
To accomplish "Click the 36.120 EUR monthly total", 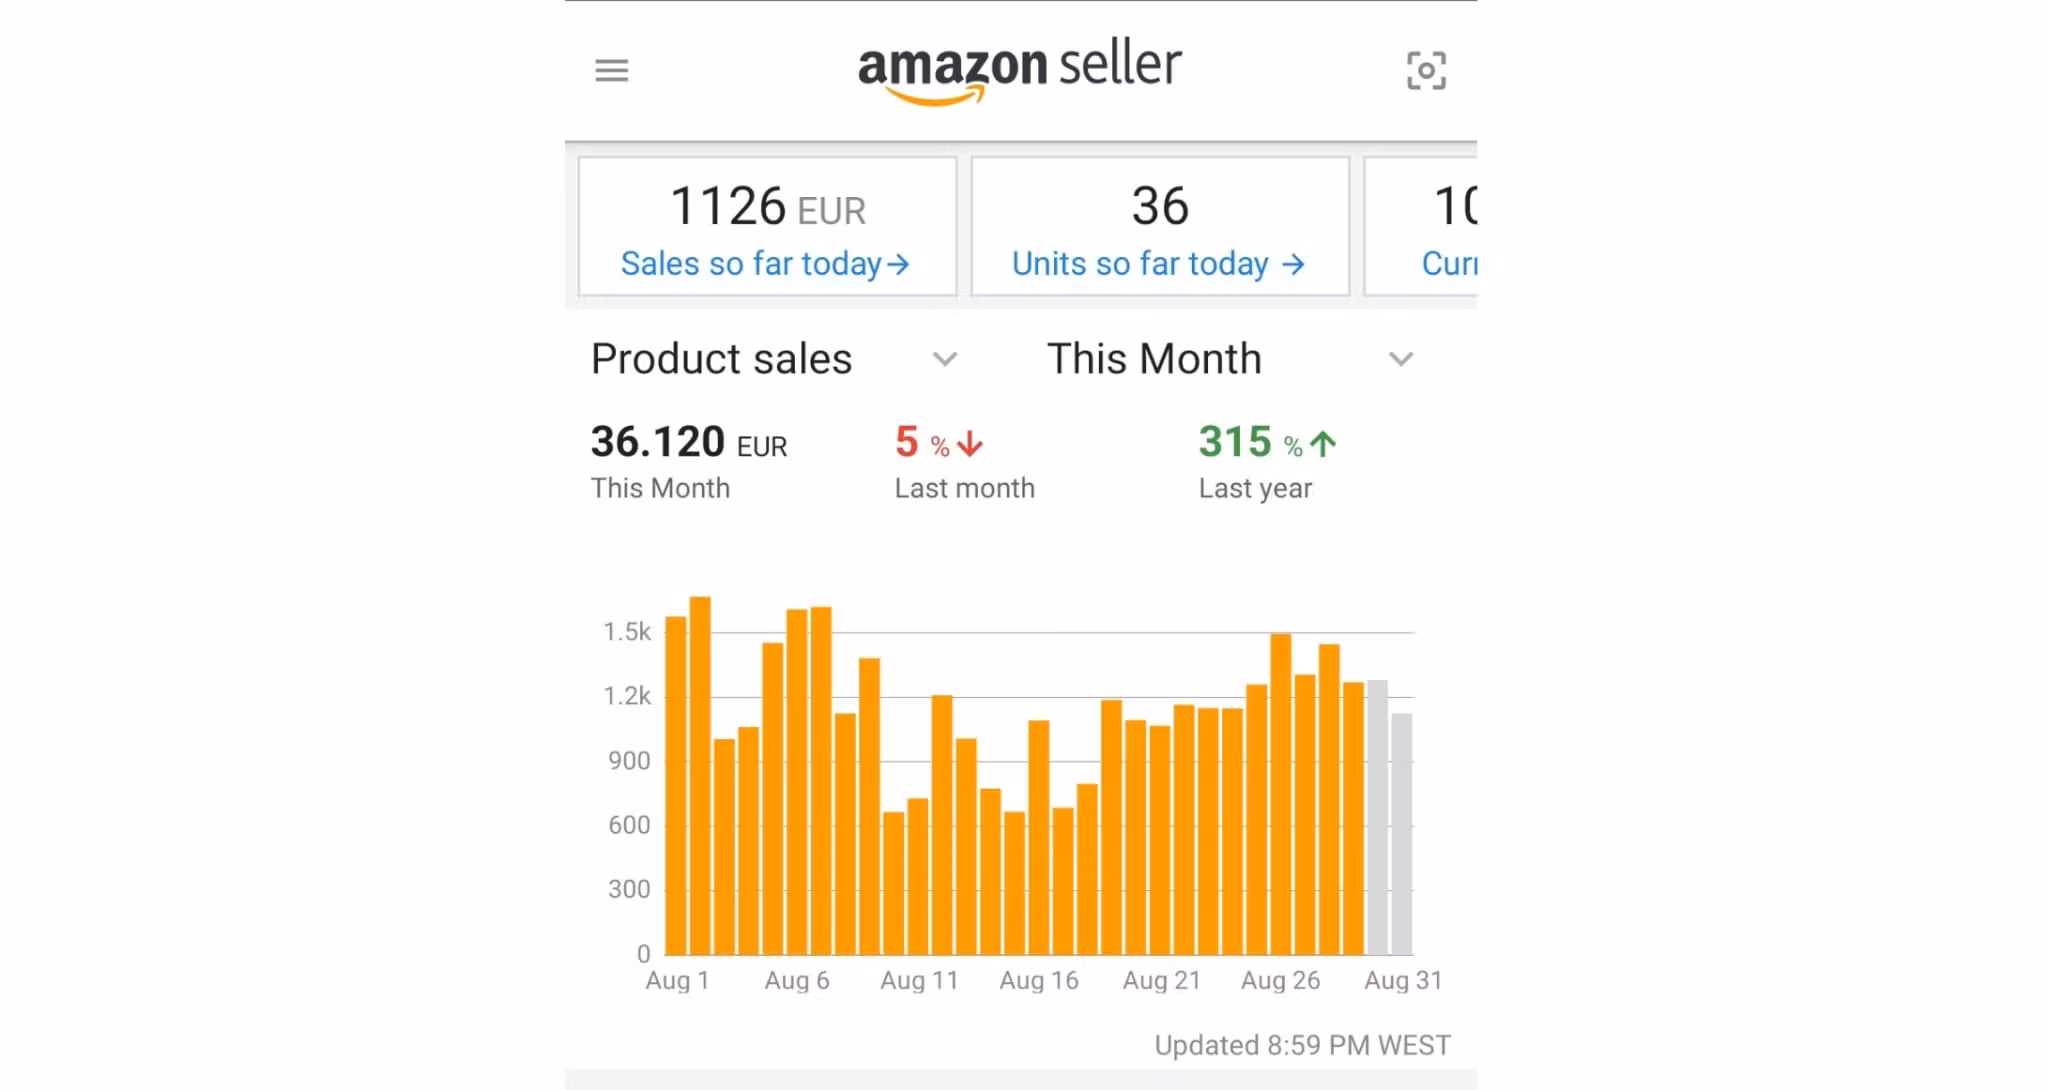I will [x=689, y=442].
